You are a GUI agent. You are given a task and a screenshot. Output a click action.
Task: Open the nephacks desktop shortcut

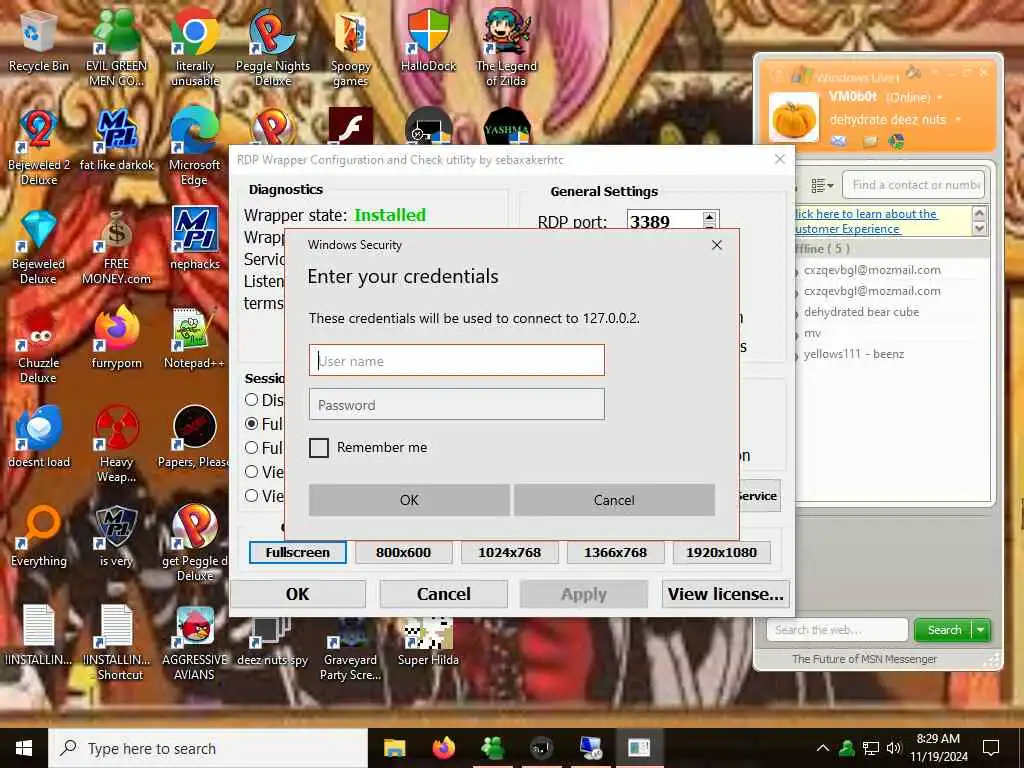[x=195, y=238]
